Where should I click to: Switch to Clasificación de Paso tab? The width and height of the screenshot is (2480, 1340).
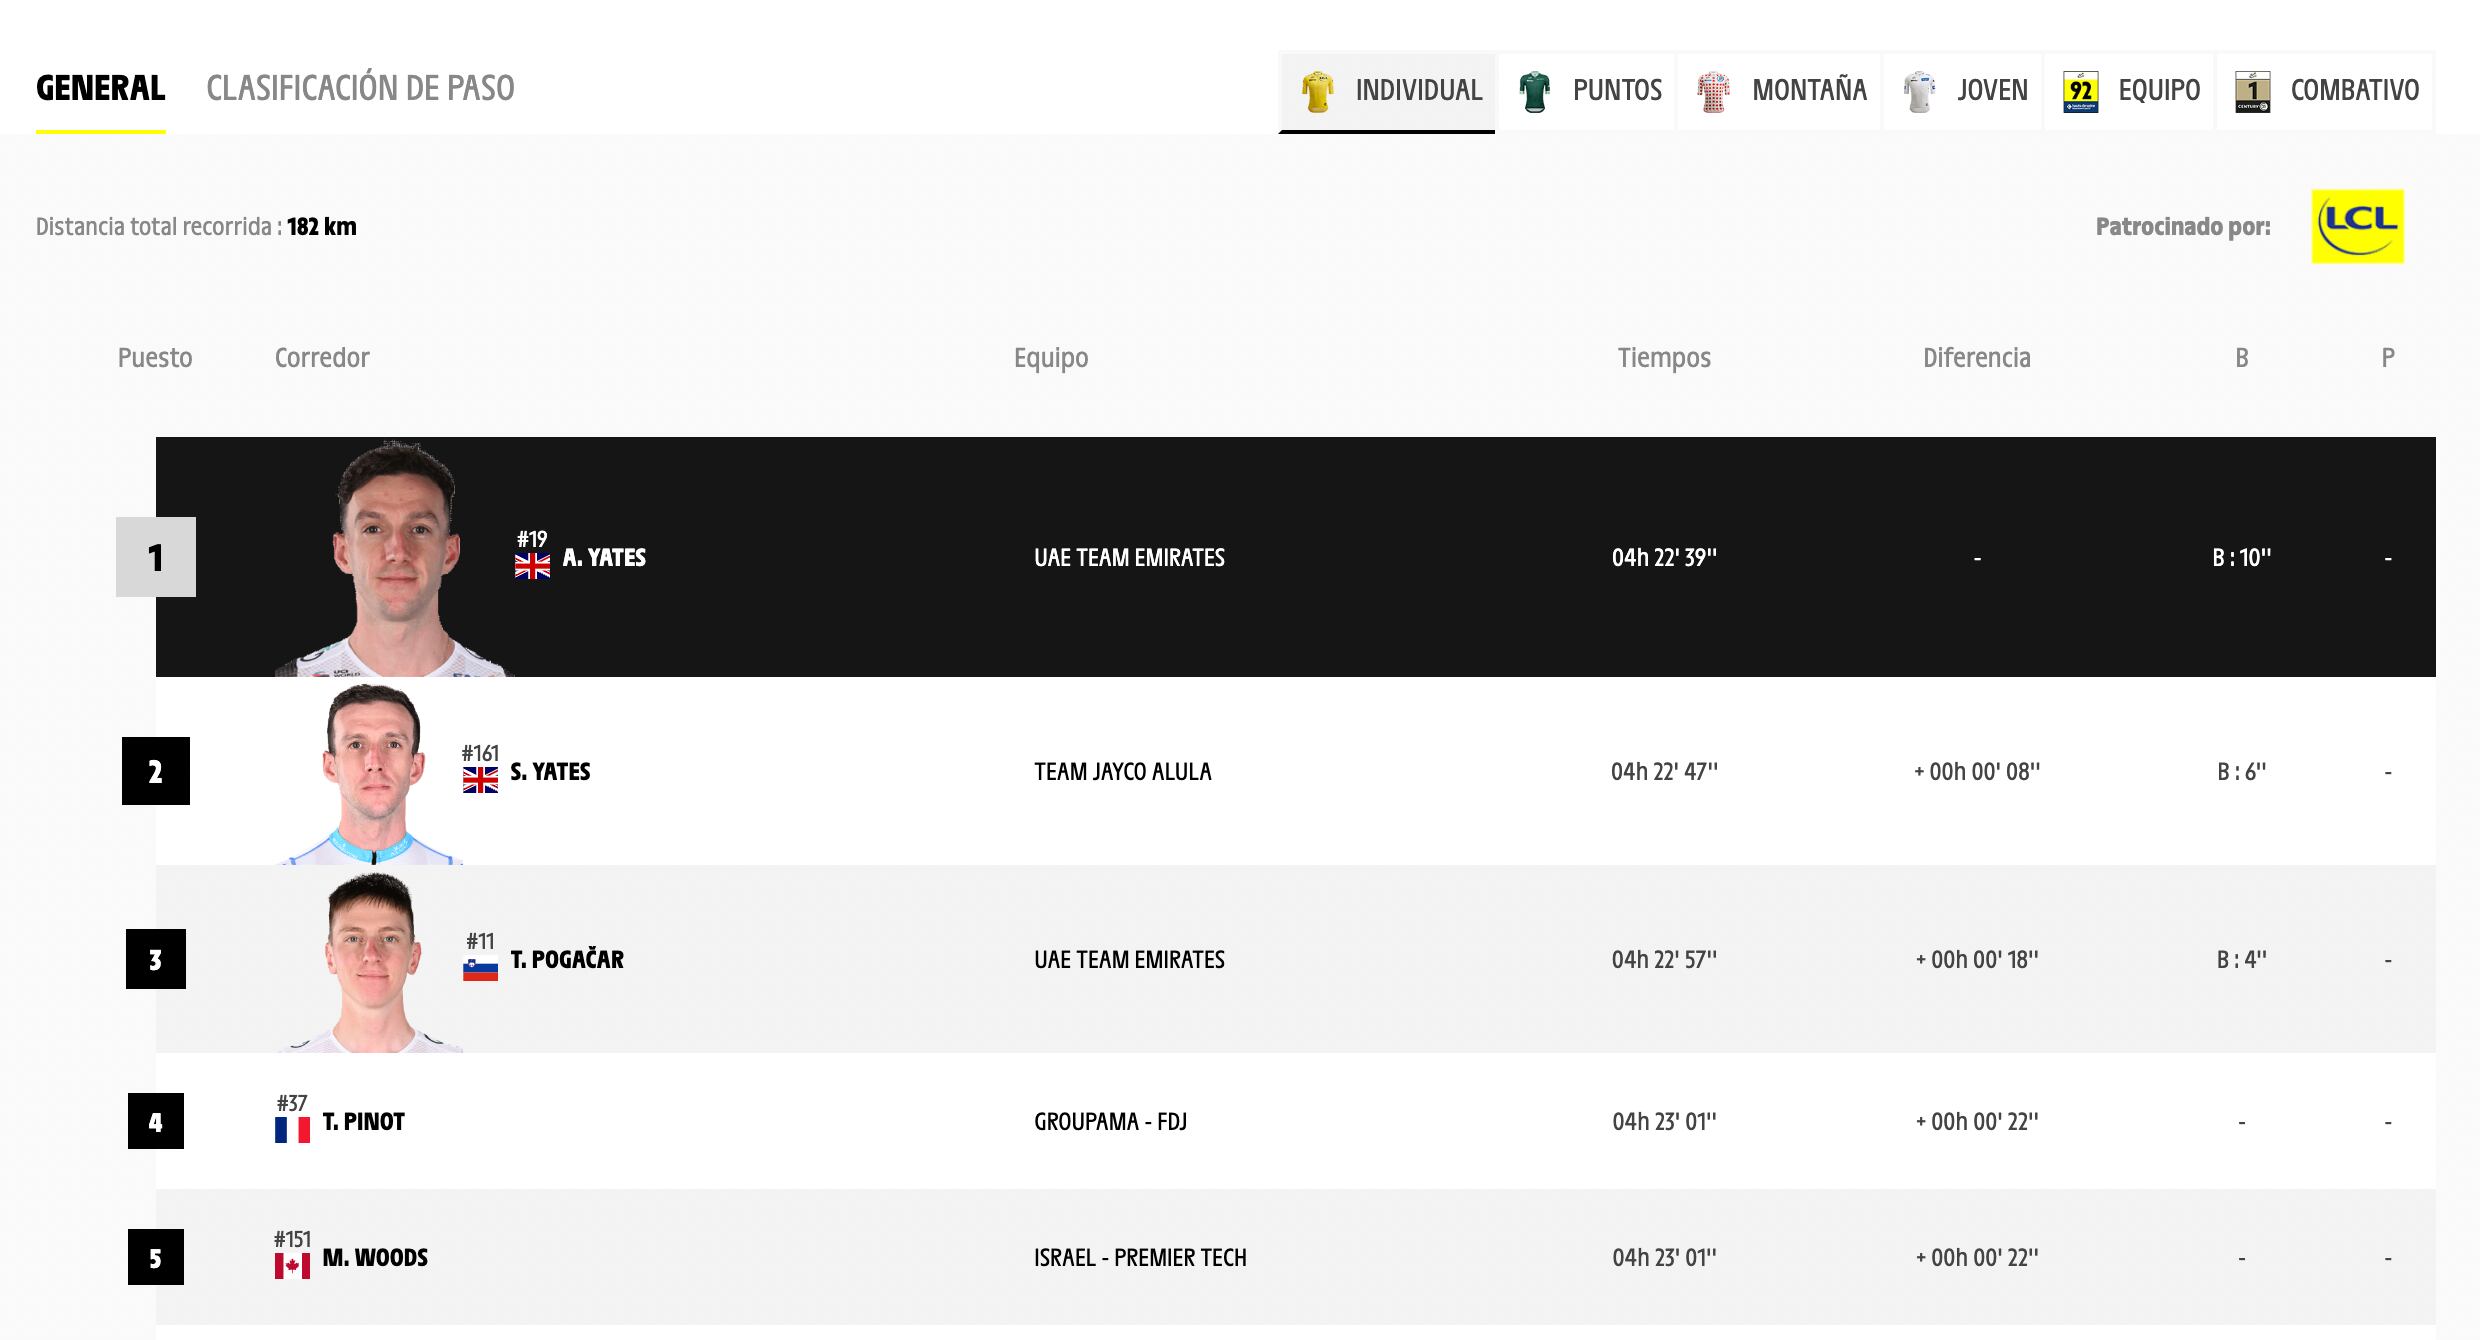click(360, 88)
